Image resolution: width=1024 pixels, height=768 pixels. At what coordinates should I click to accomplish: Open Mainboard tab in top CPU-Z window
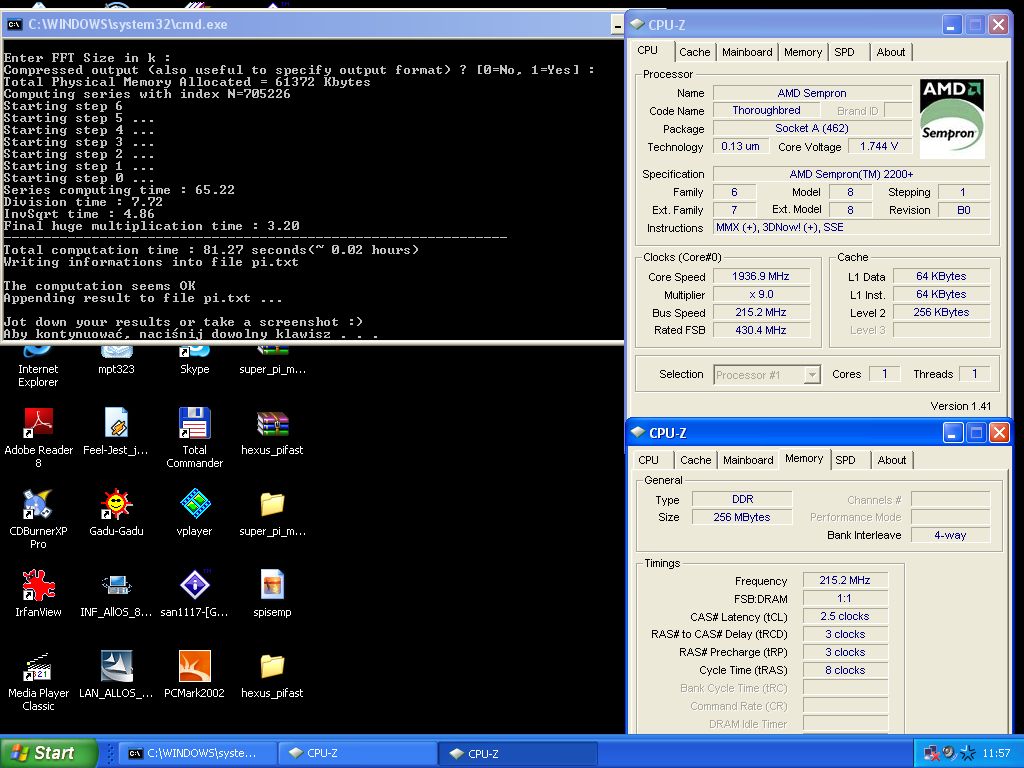(747, 52)
